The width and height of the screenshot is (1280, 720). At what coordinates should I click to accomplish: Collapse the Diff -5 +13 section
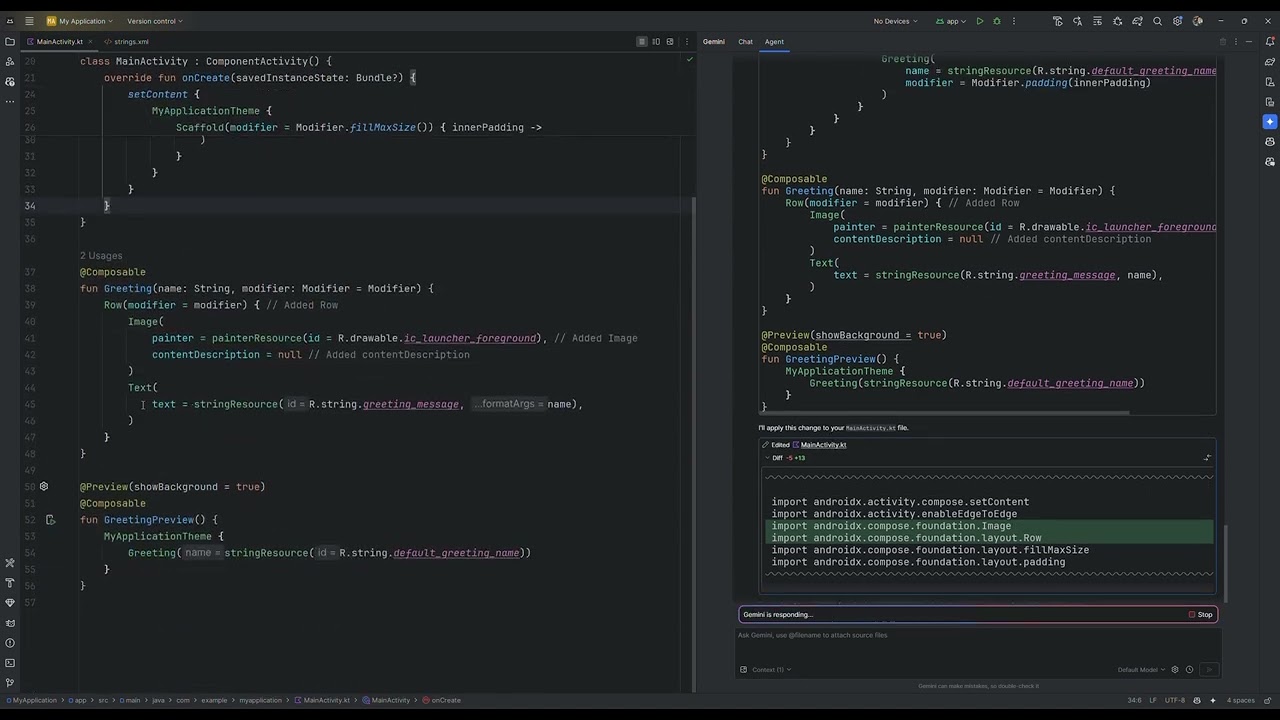[767, 458]
